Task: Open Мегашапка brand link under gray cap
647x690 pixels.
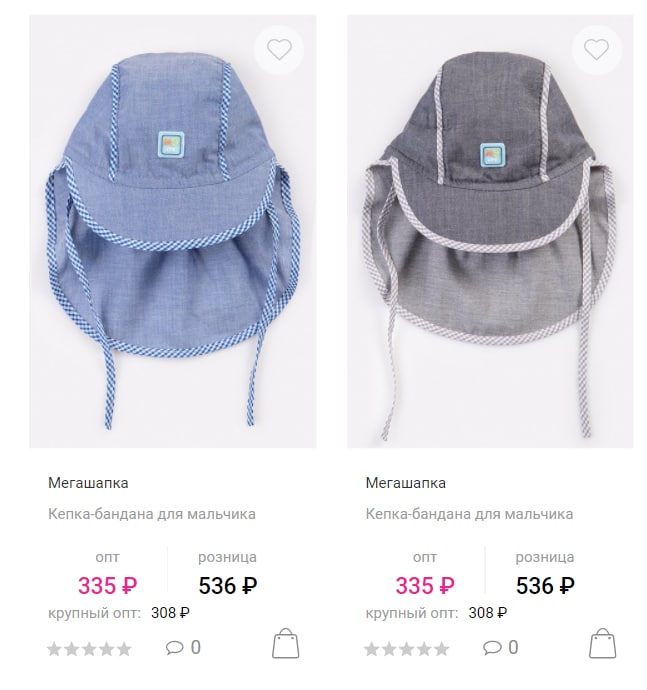Action: 405,483
